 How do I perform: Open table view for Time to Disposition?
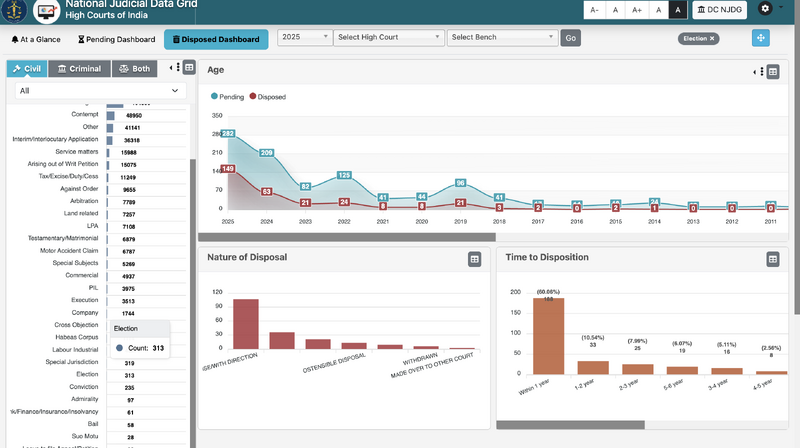[x=773, y=259]
